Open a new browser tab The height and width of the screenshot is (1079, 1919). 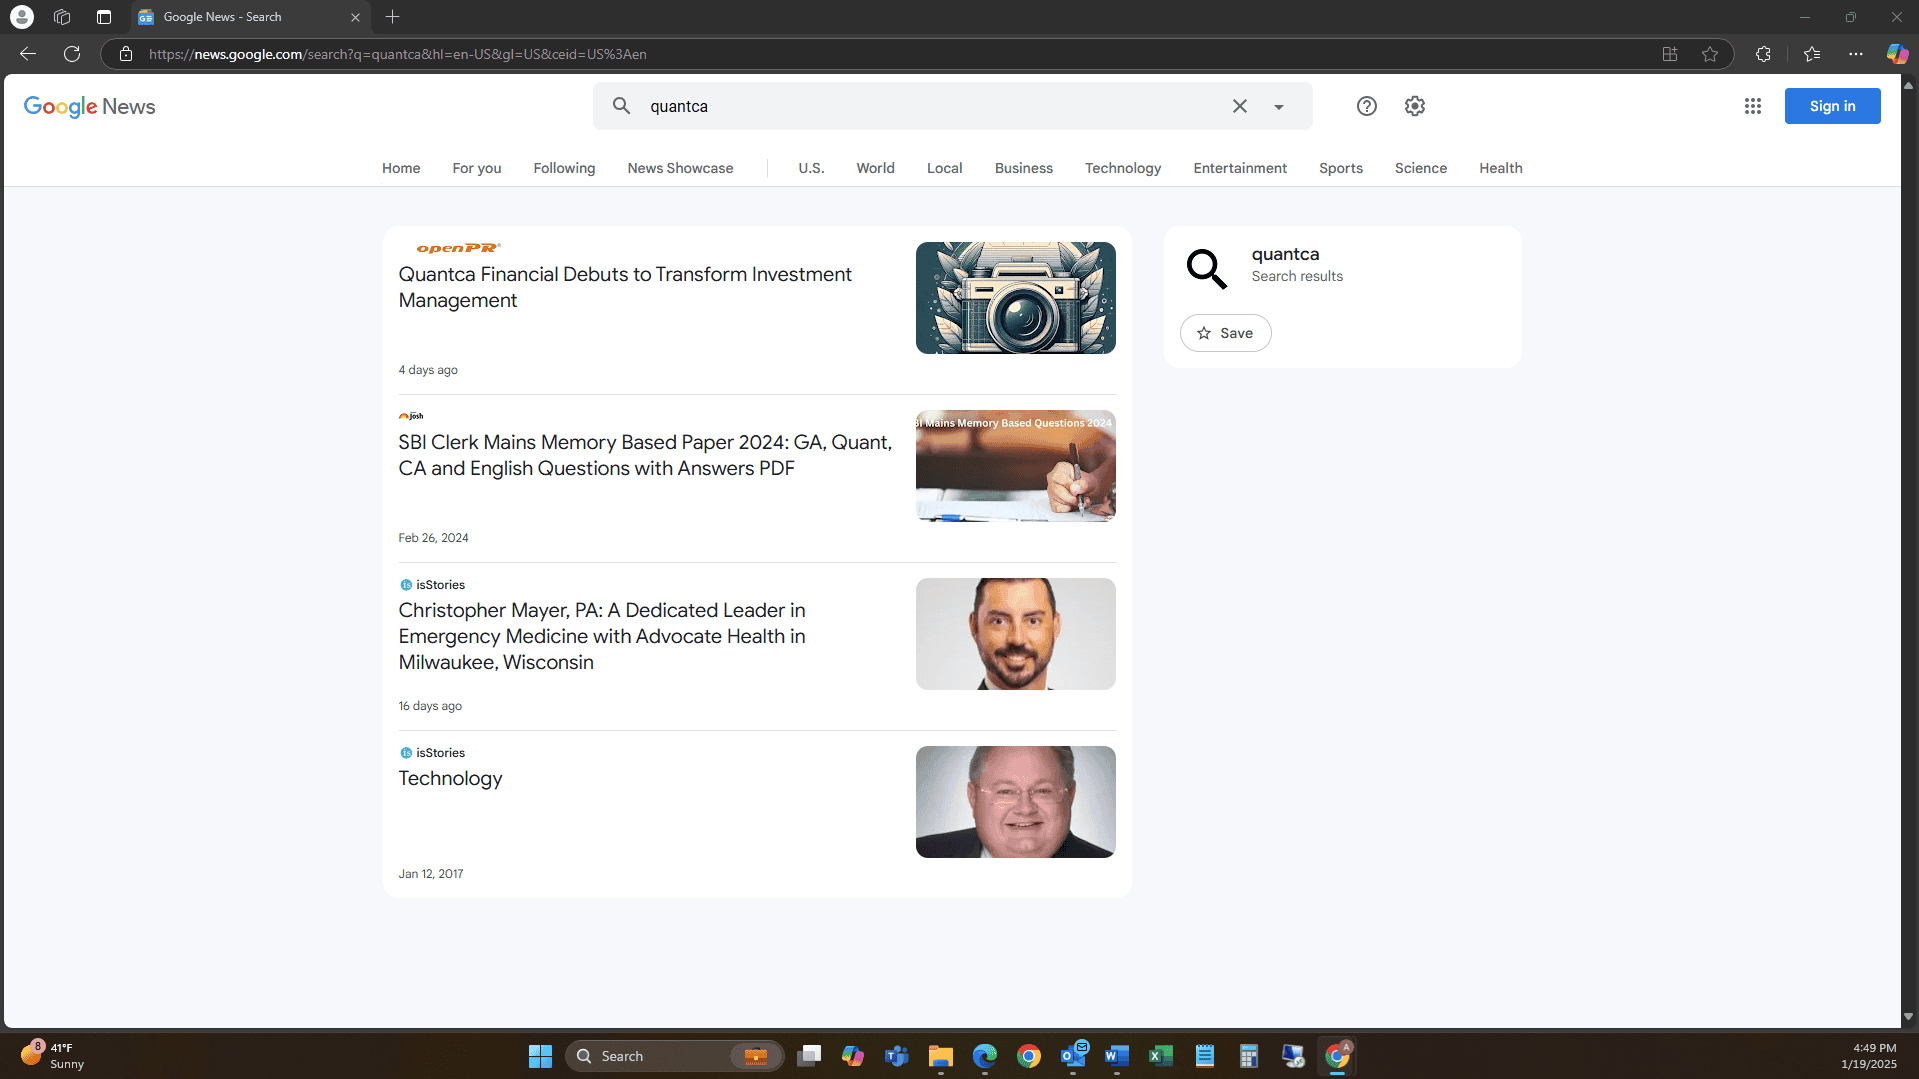tap(392, 17)
